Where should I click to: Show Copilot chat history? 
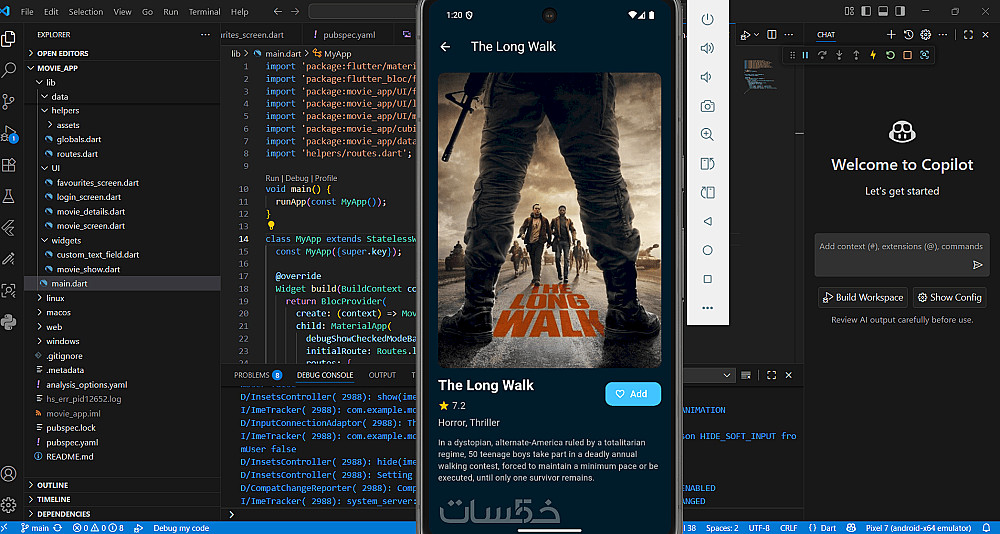[x=908, y=34]
